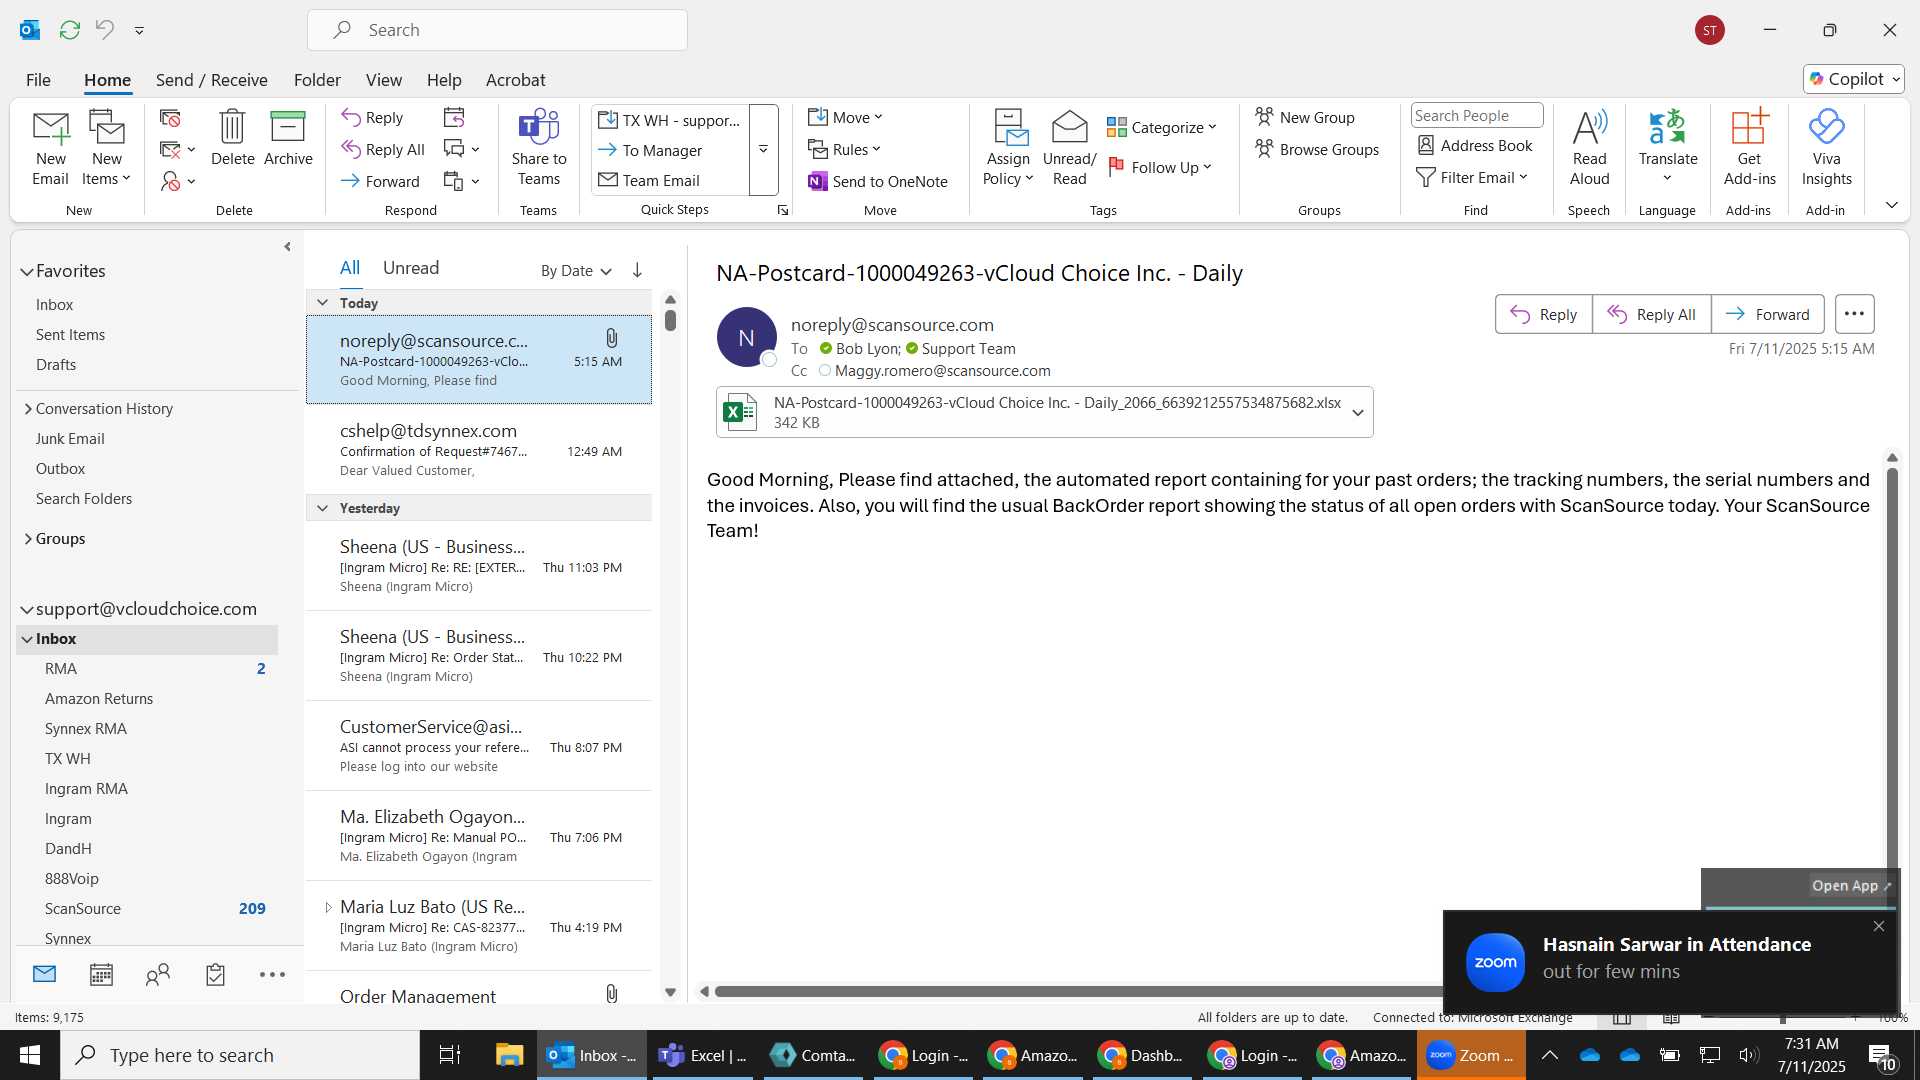The height and width of the screenshot is (1080, 1920).
Task: Expand Conversation History folder
Action: pyautogui.click(x=28, y=409)
